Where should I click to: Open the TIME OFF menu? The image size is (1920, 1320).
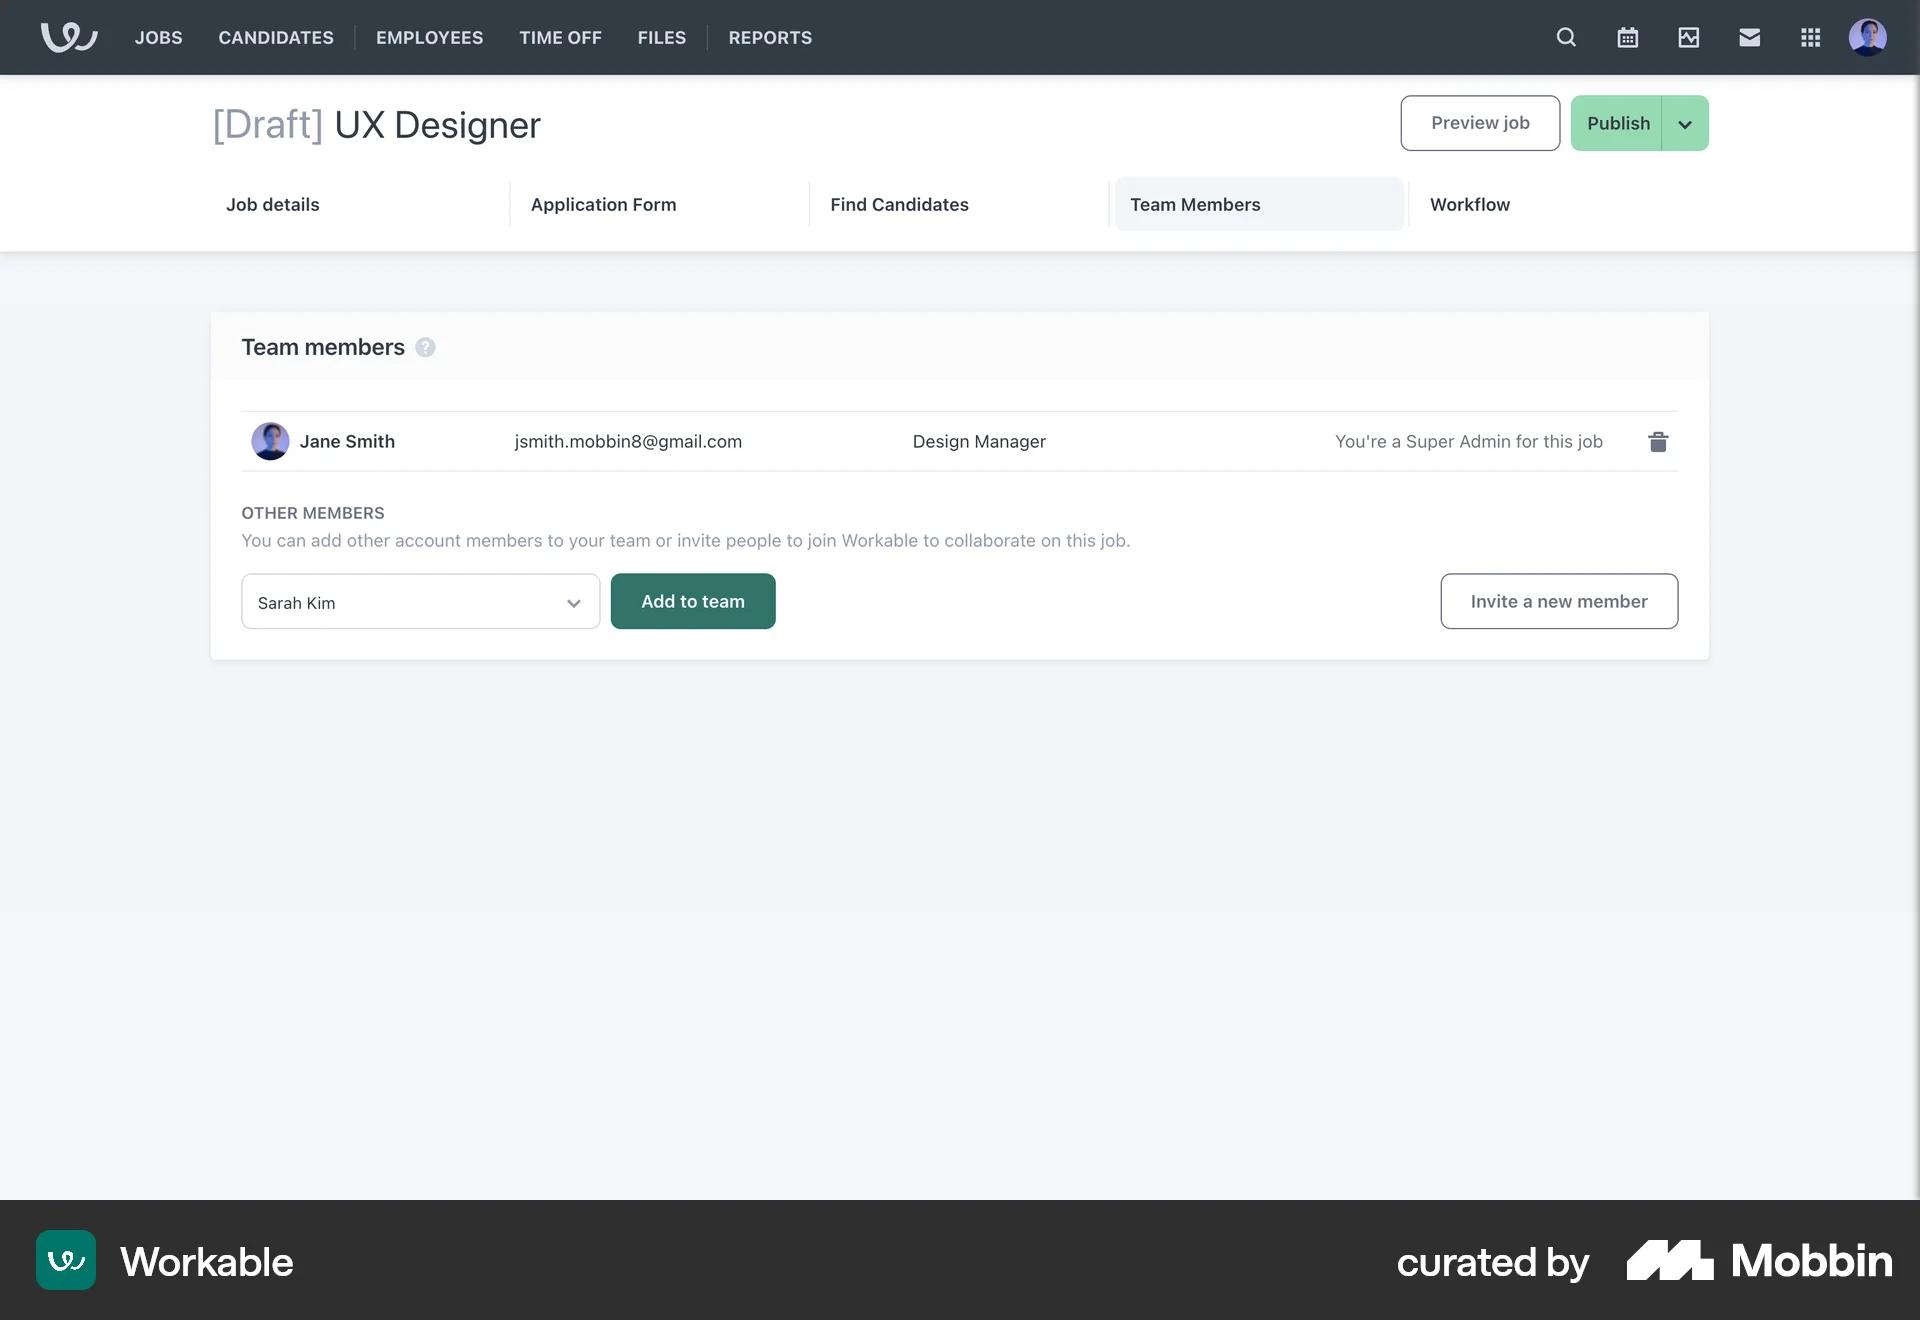(x=560, y=37)
